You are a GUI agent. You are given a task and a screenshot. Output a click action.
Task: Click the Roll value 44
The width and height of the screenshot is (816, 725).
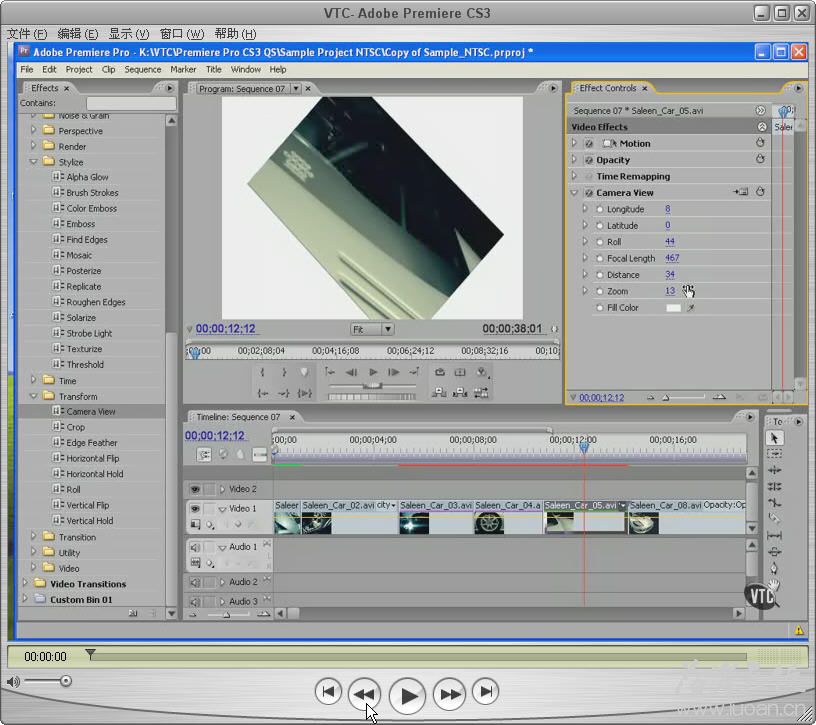(670, 241)
